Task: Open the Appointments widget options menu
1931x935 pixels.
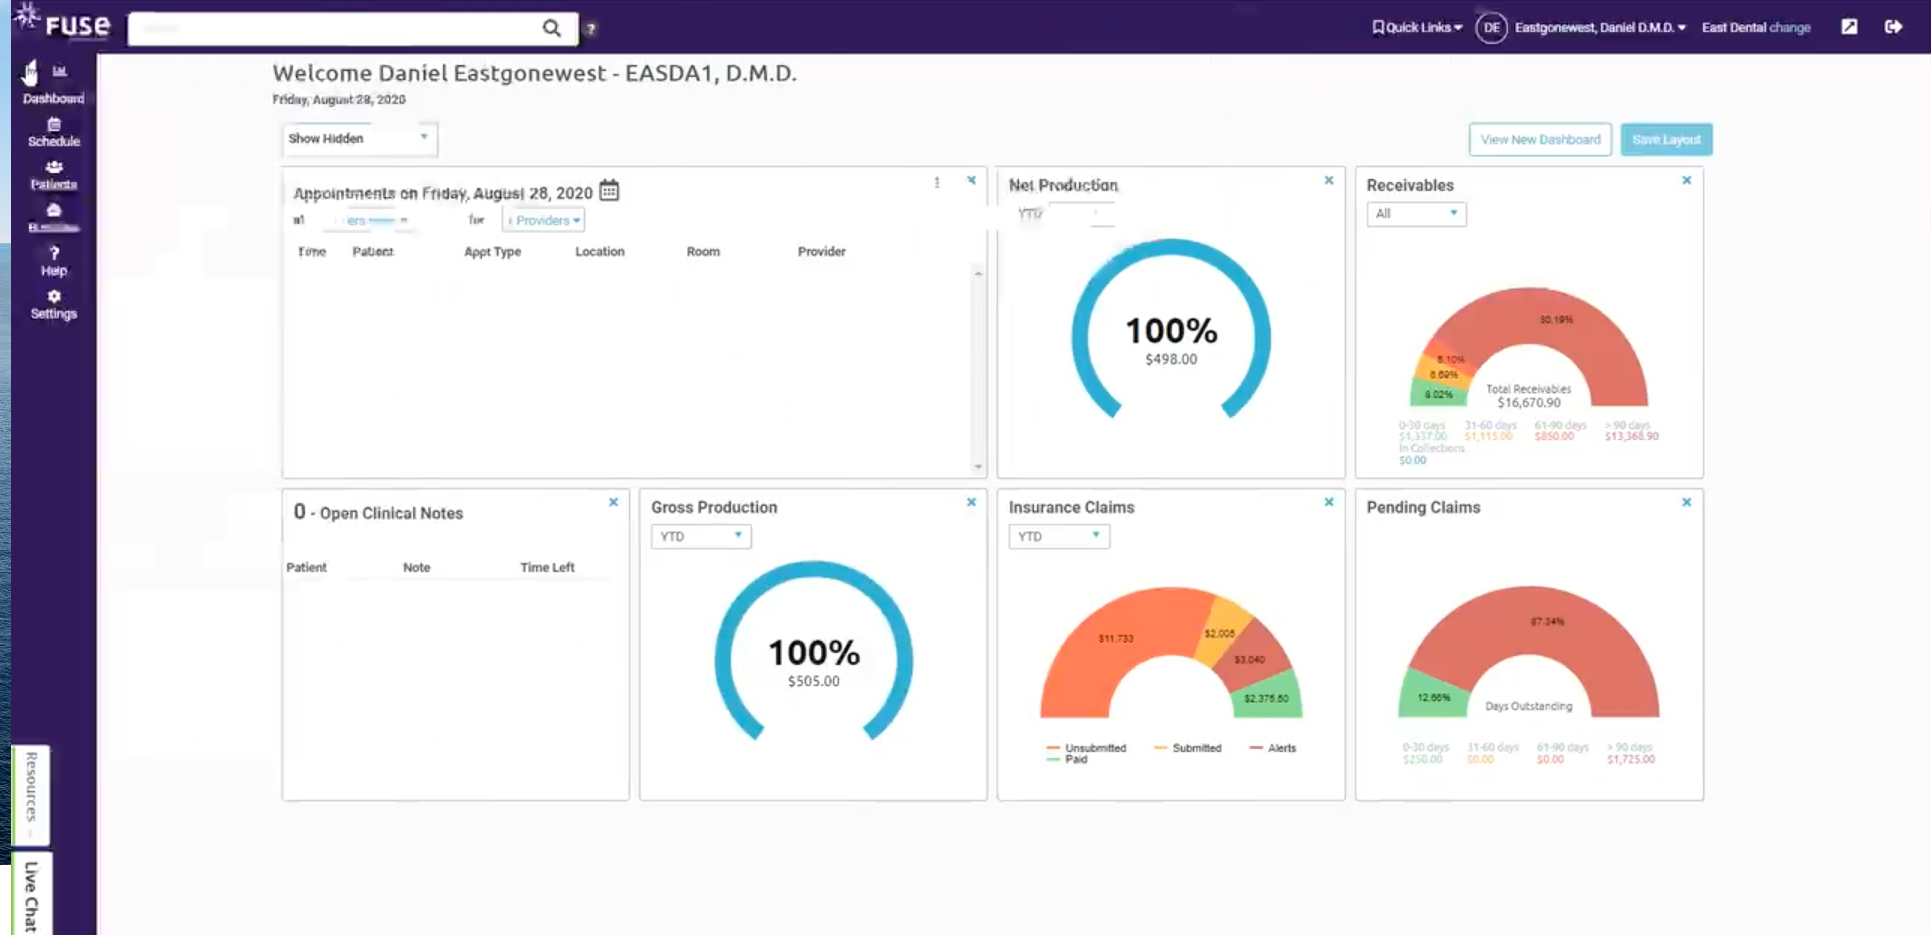Action: [937, 182]
